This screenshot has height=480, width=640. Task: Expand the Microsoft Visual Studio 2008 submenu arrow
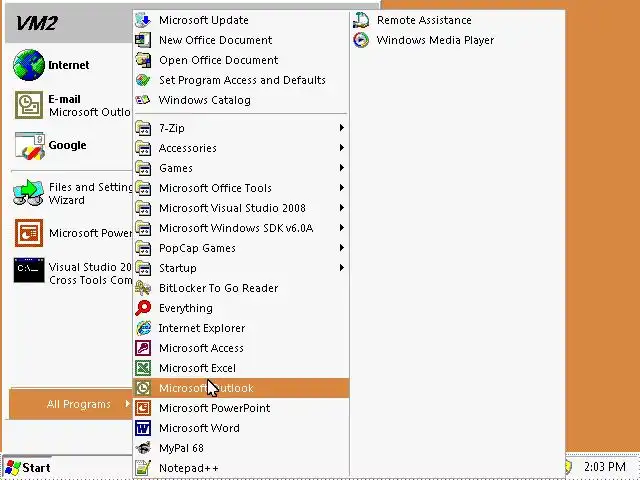click(x=341, y=208)
